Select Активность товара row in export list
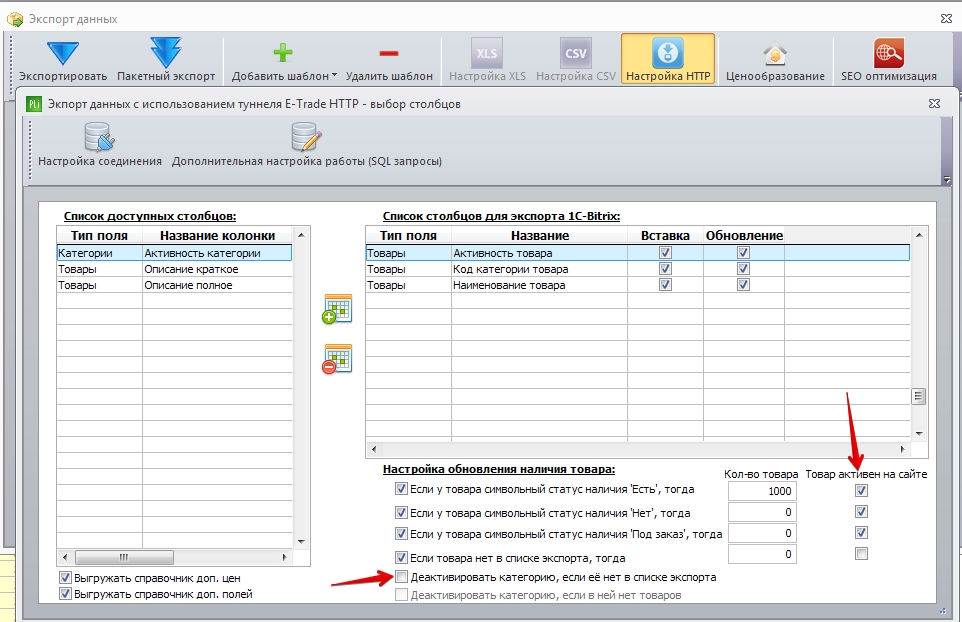This screenshot has height=622, width=962. (637, 253)
